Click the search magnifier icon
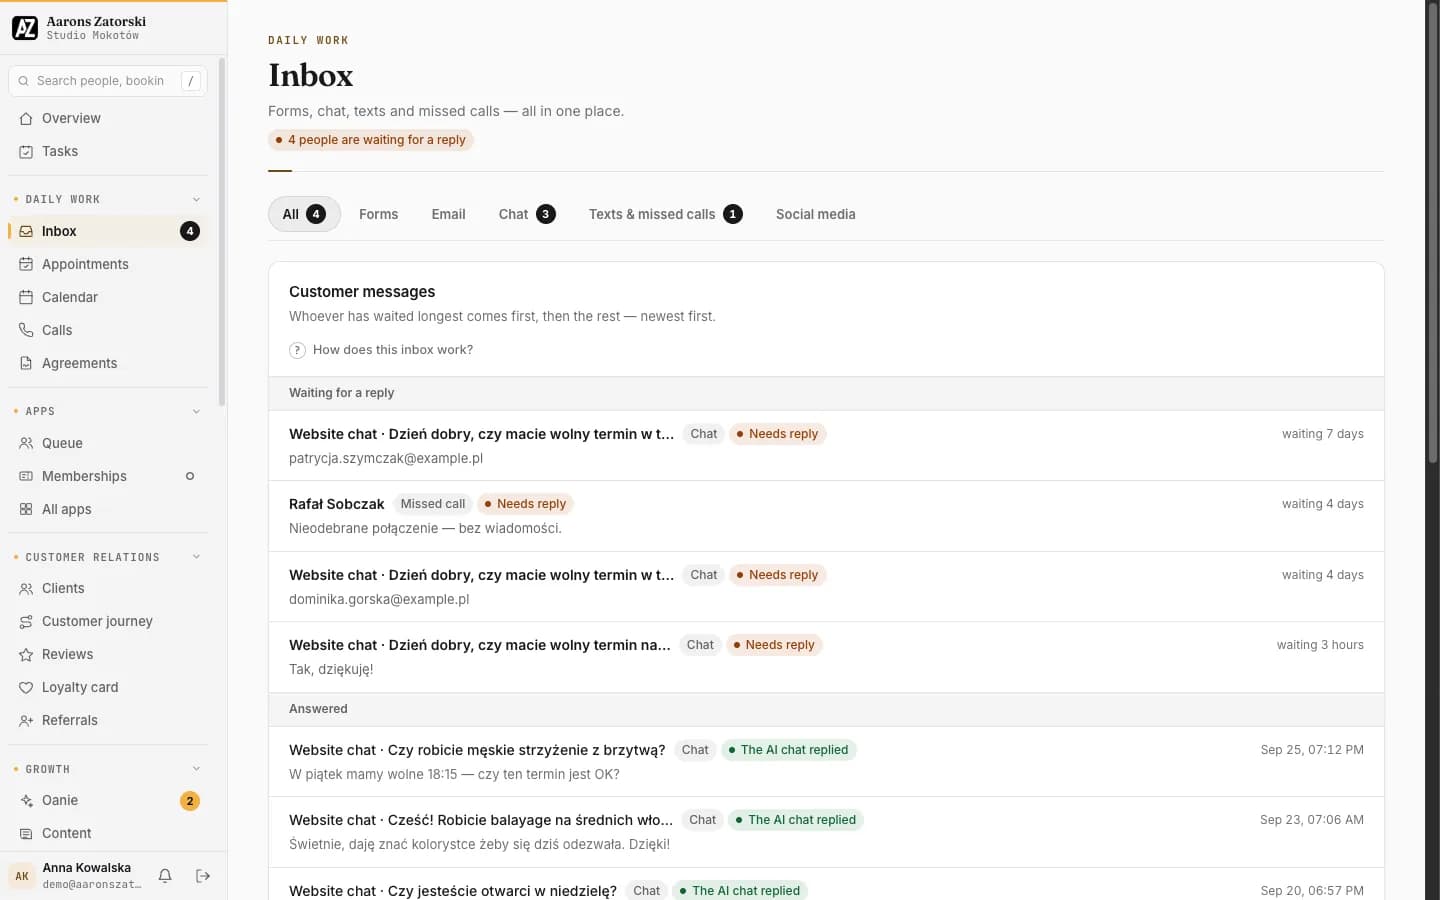The height and width of the screenshot is (900, 1440). coord(24,81)
